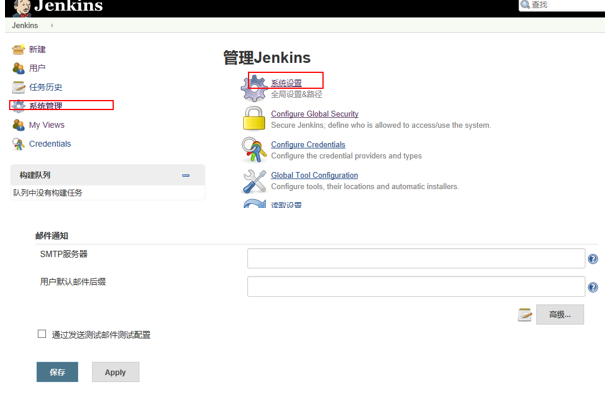Click the Jenkins title text in header

69,6
